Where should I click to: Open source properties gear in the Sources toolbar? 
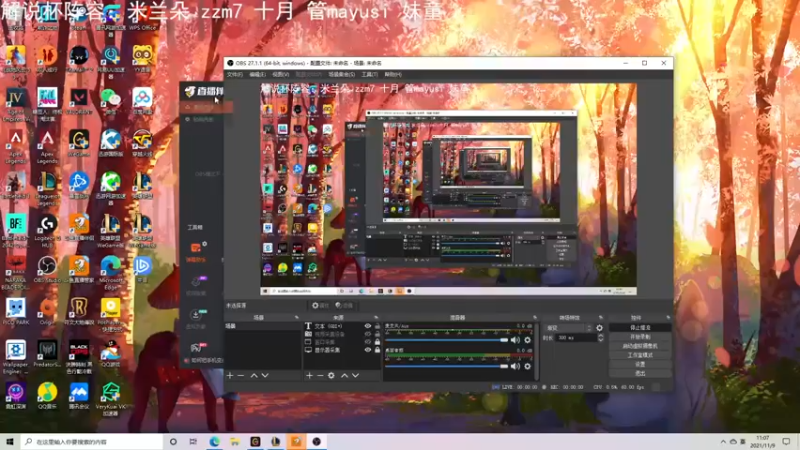tap(331, 376)
